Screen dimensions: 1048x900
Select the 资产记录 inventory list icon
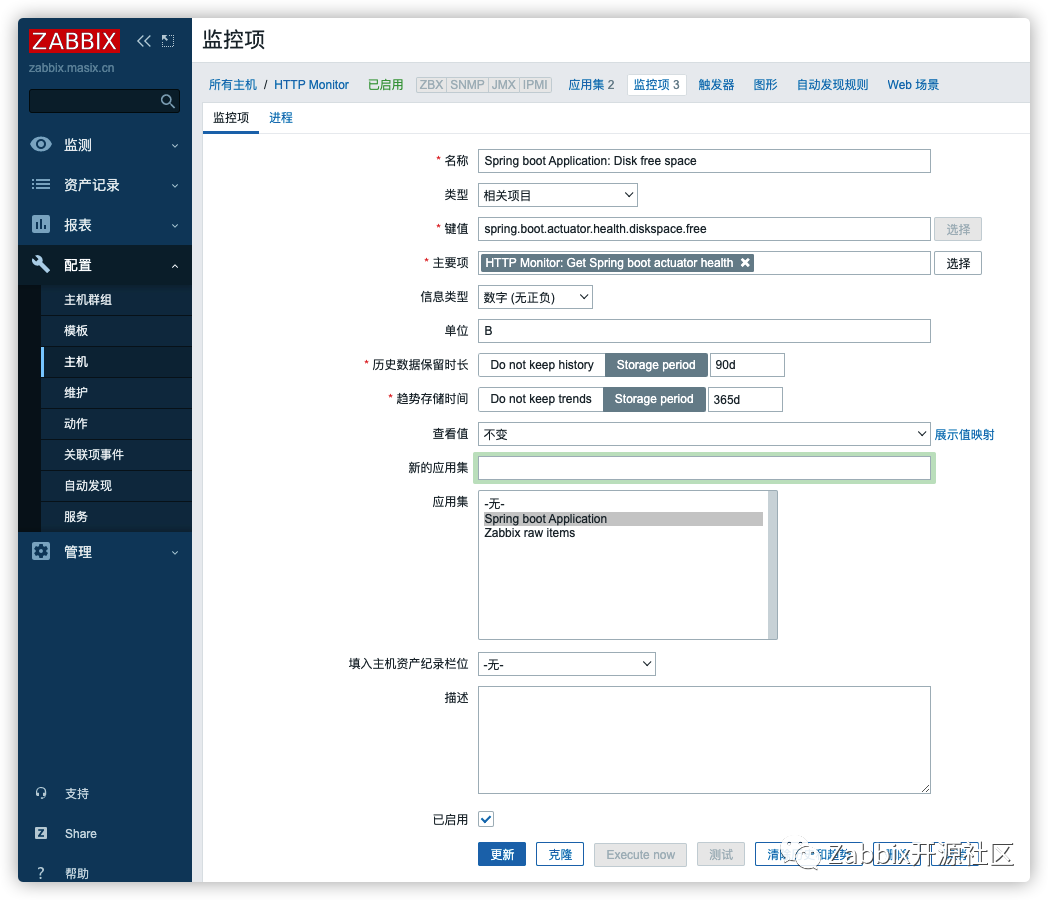pos(40,184)
